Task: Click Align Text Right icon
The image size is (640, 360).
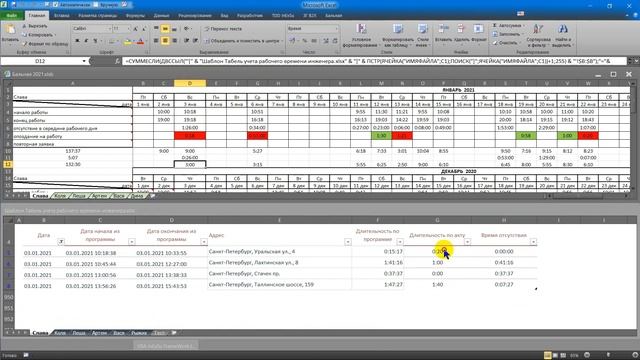Action: coord(174,41)
